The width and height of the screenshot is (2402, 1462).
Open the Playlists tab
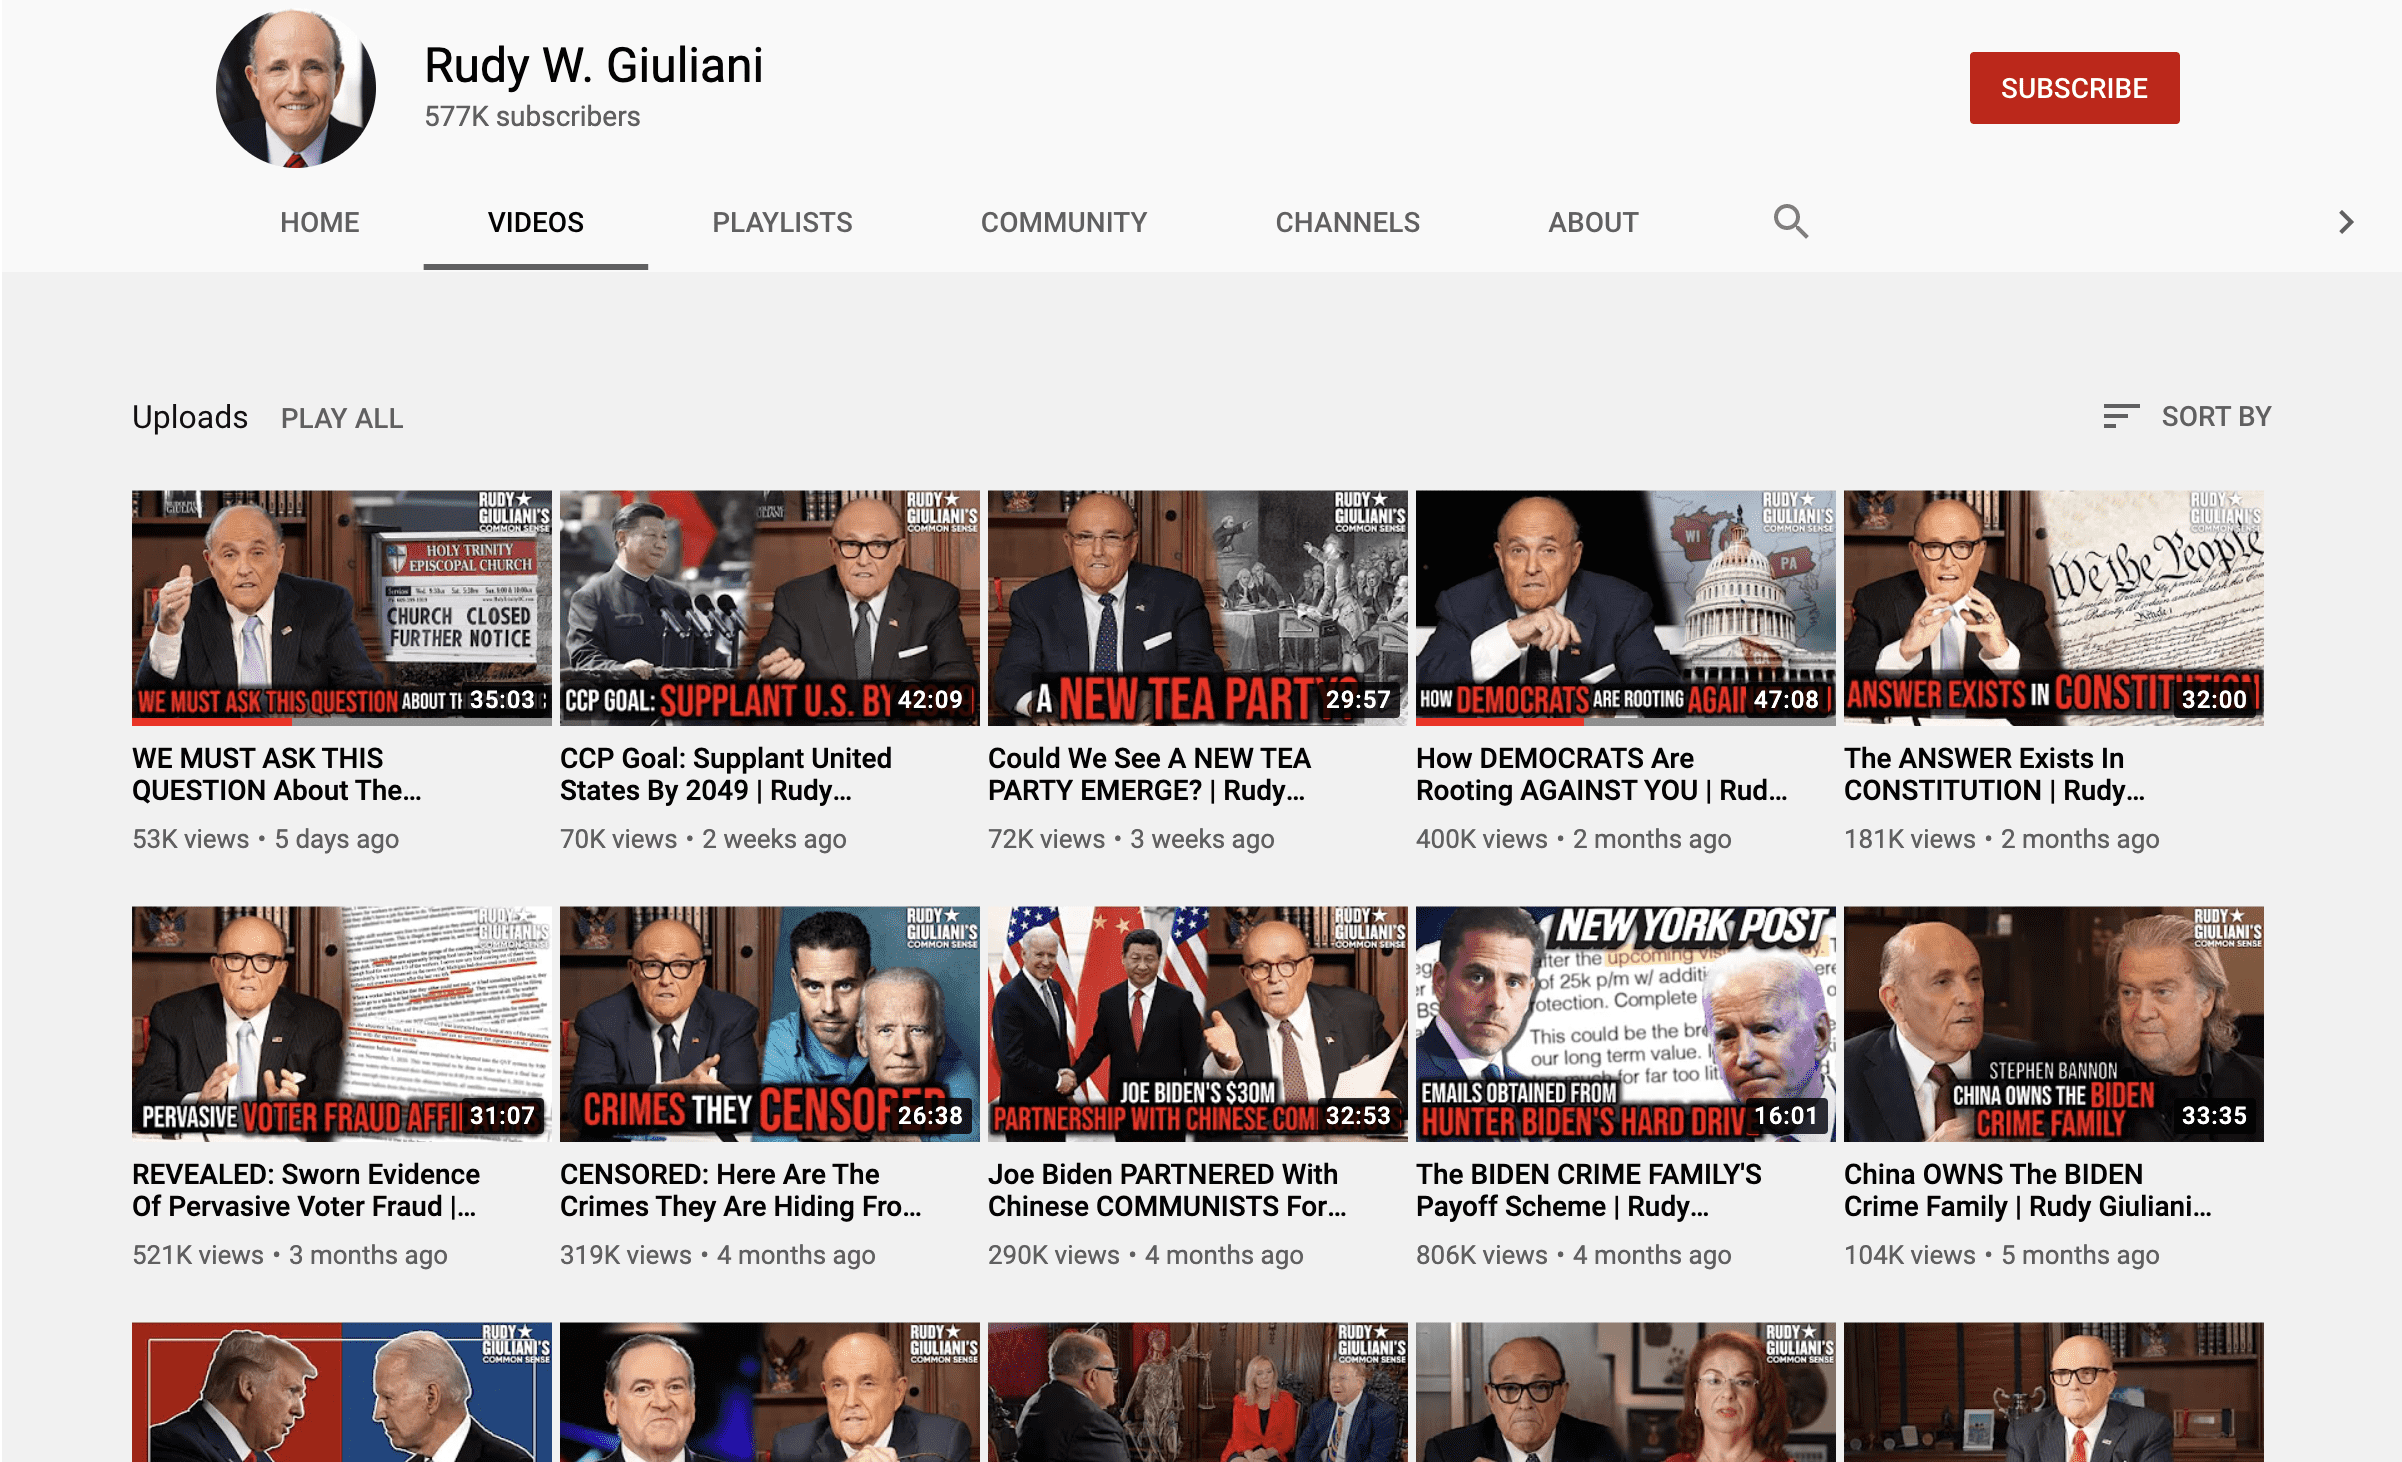782,222
